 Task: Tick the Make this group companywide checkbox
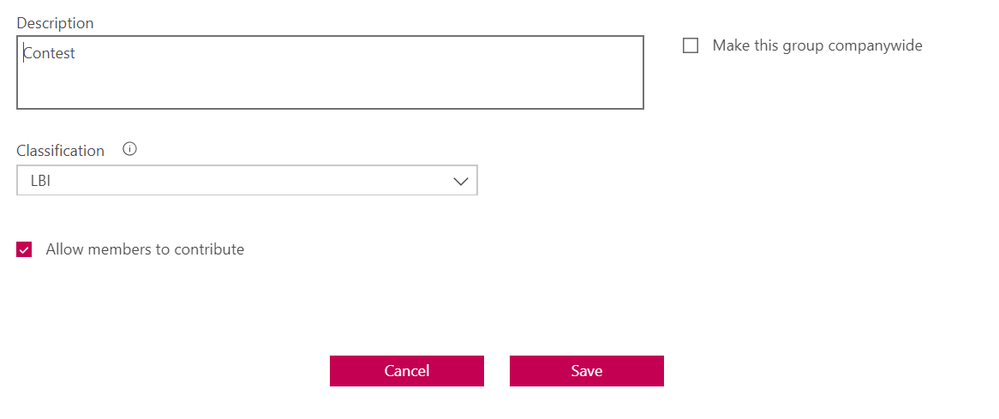coord(690,46)
